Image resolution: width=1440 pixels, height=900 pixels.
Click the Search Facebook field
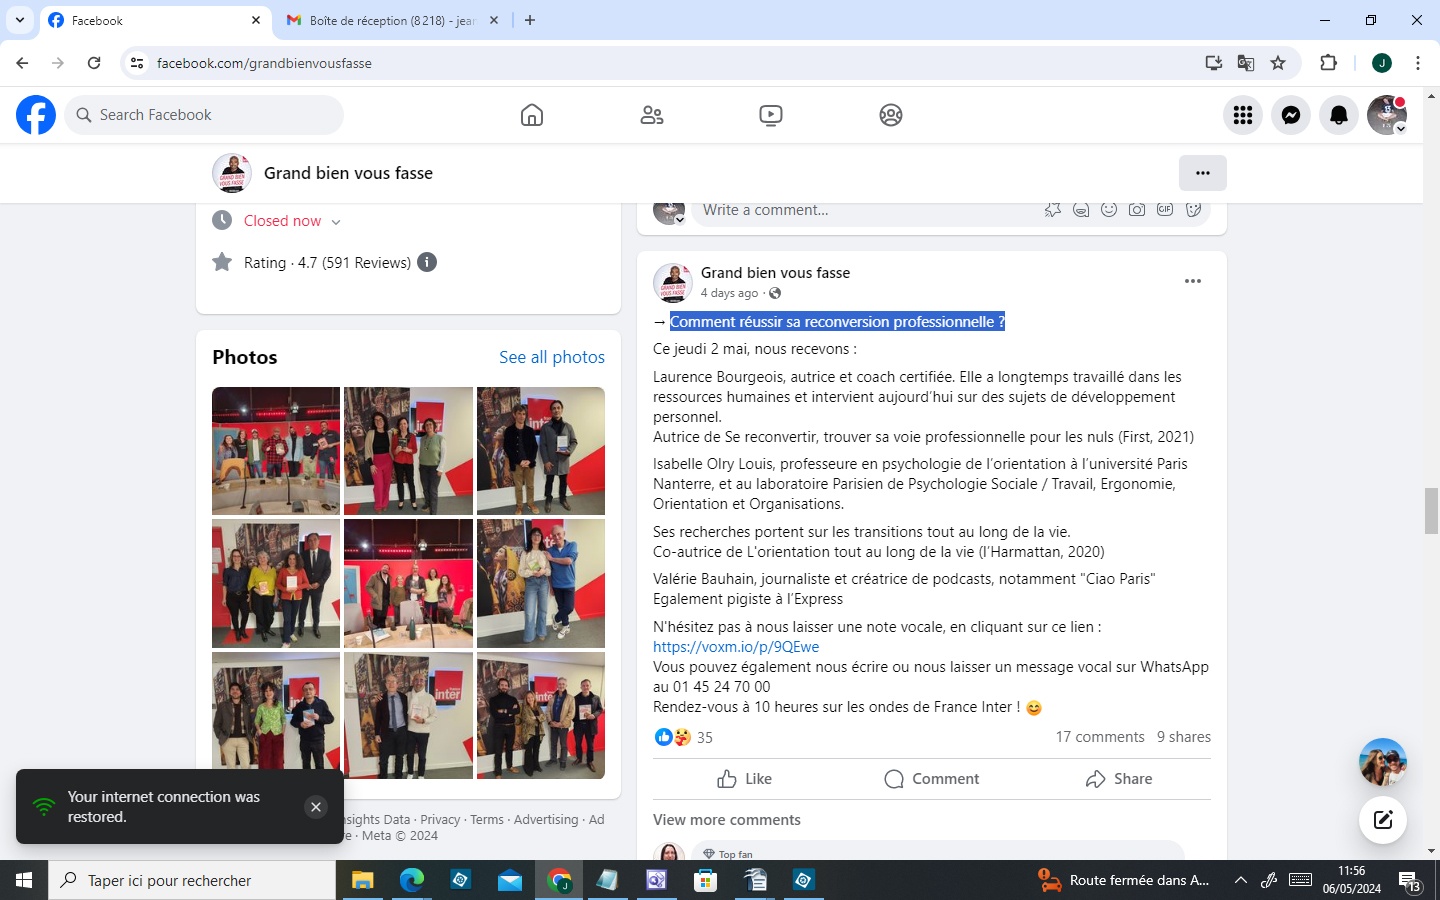click(204, 115)
